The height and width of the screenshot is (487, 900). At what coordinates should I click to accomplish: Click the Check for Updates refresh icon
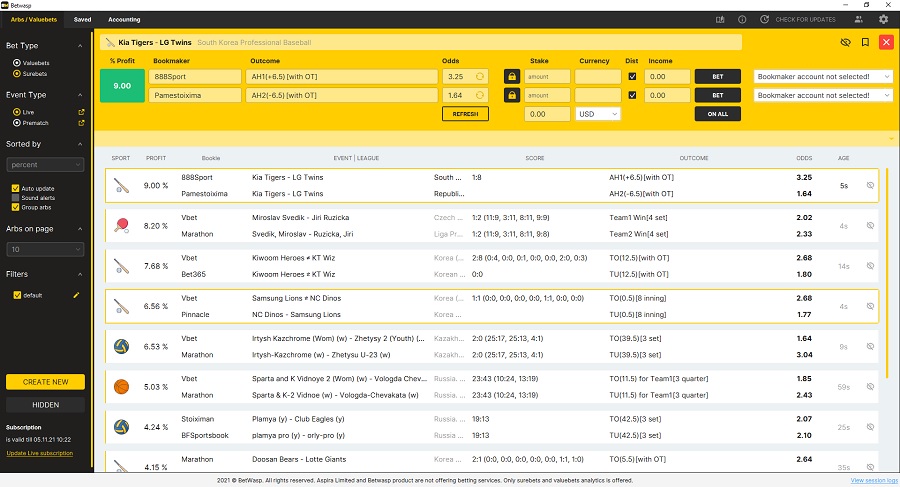pyautogui.click(x=765, y=20)
